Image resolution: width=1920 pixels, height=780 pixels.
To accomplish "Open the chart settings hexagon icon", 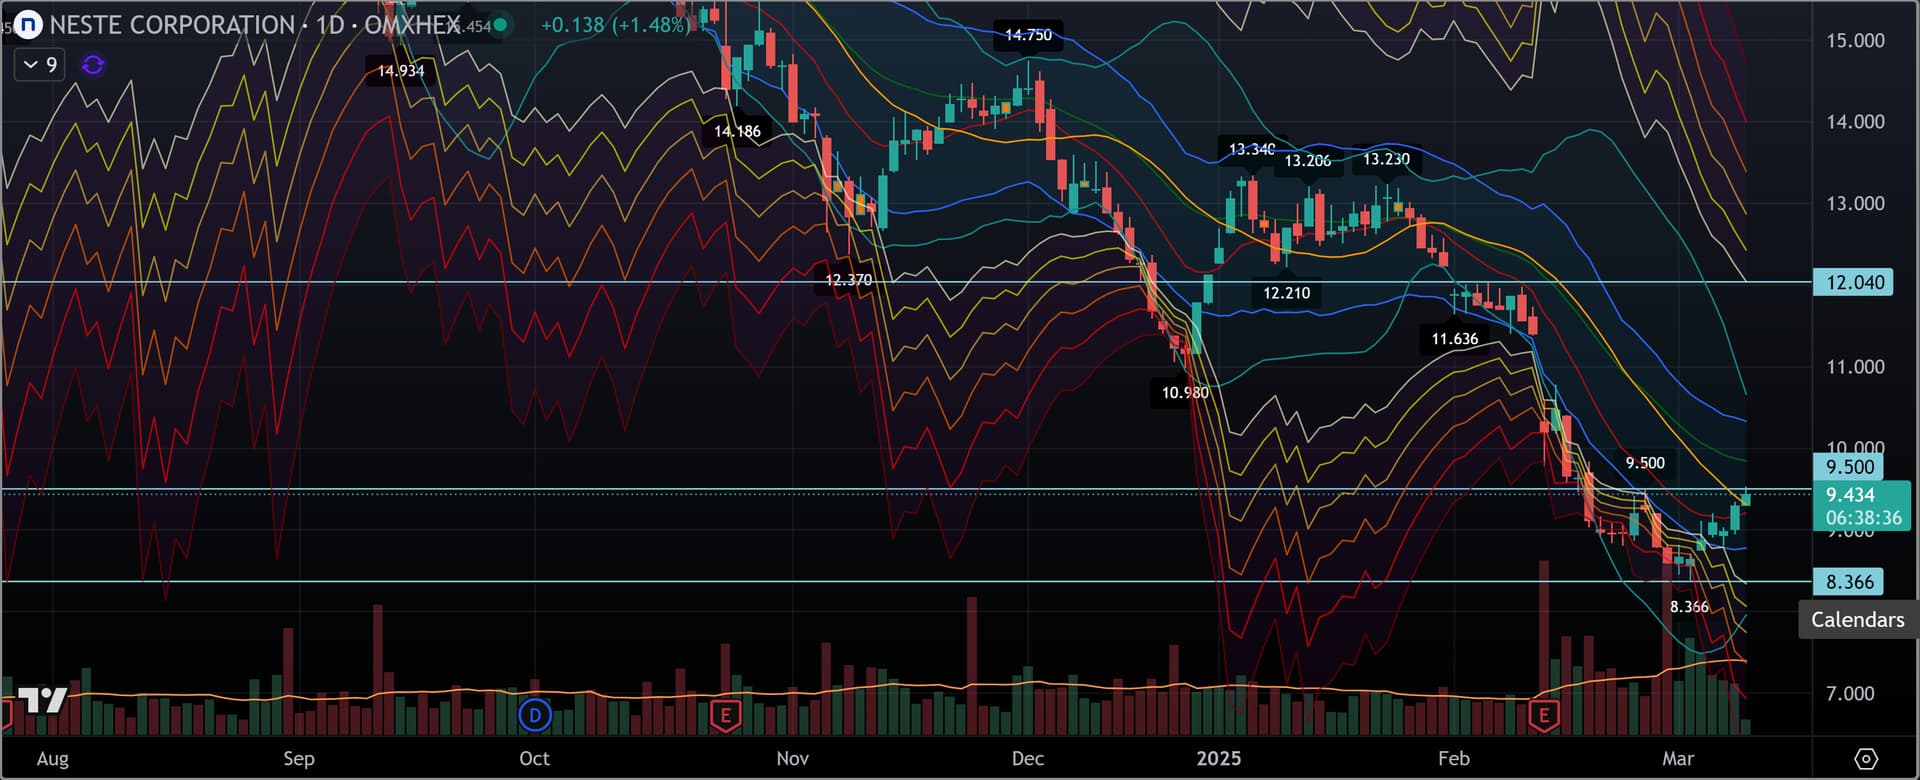I will coord(1866,758).
